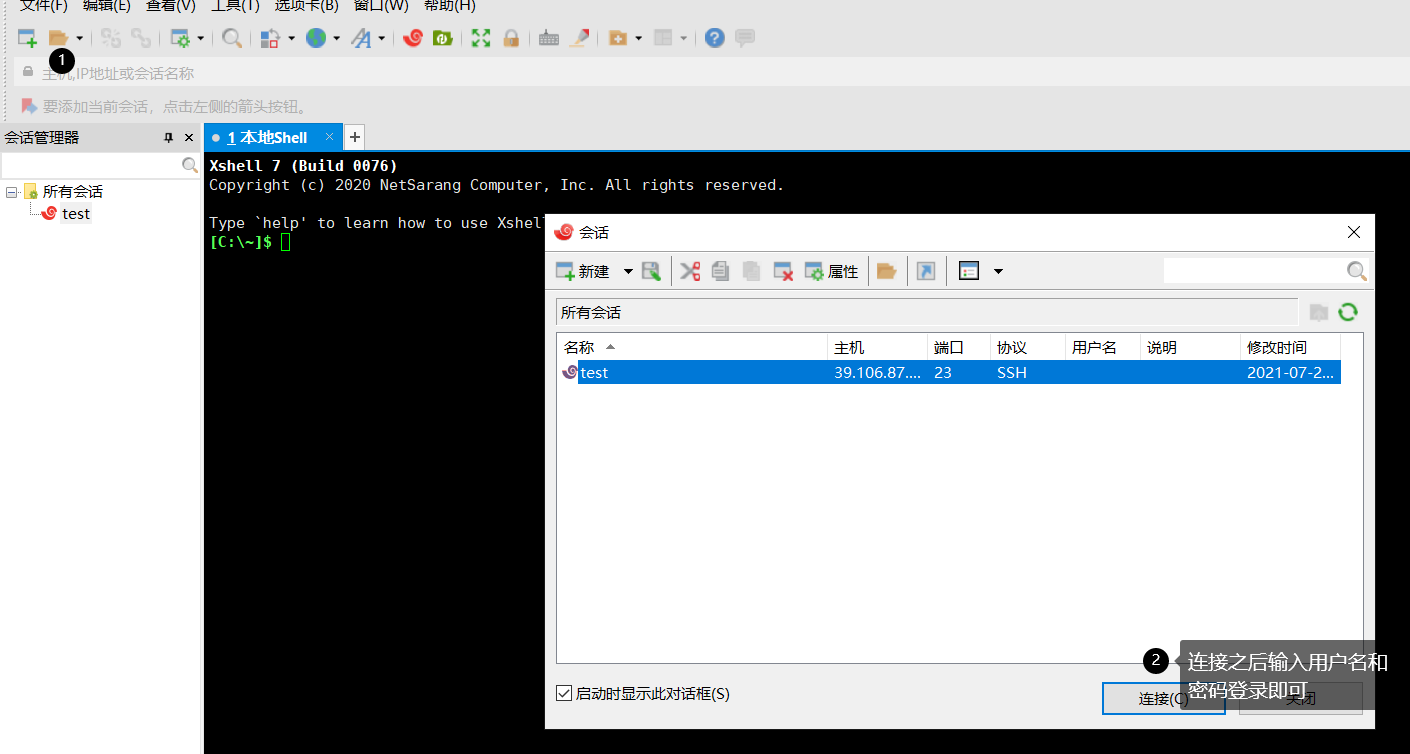The height and width of the screenshot is (754, 1410).
Task: Close the 会话管理器 panel
Action: tap(189, 138)
